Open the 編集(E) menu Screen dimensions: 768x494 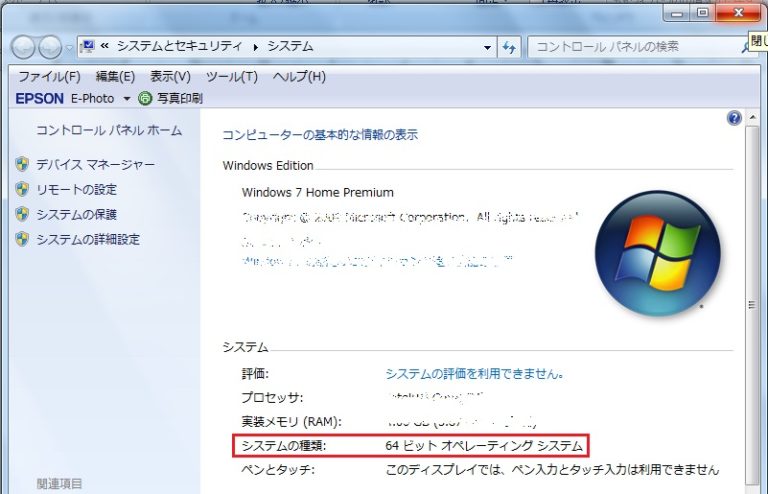click(115, 76)
